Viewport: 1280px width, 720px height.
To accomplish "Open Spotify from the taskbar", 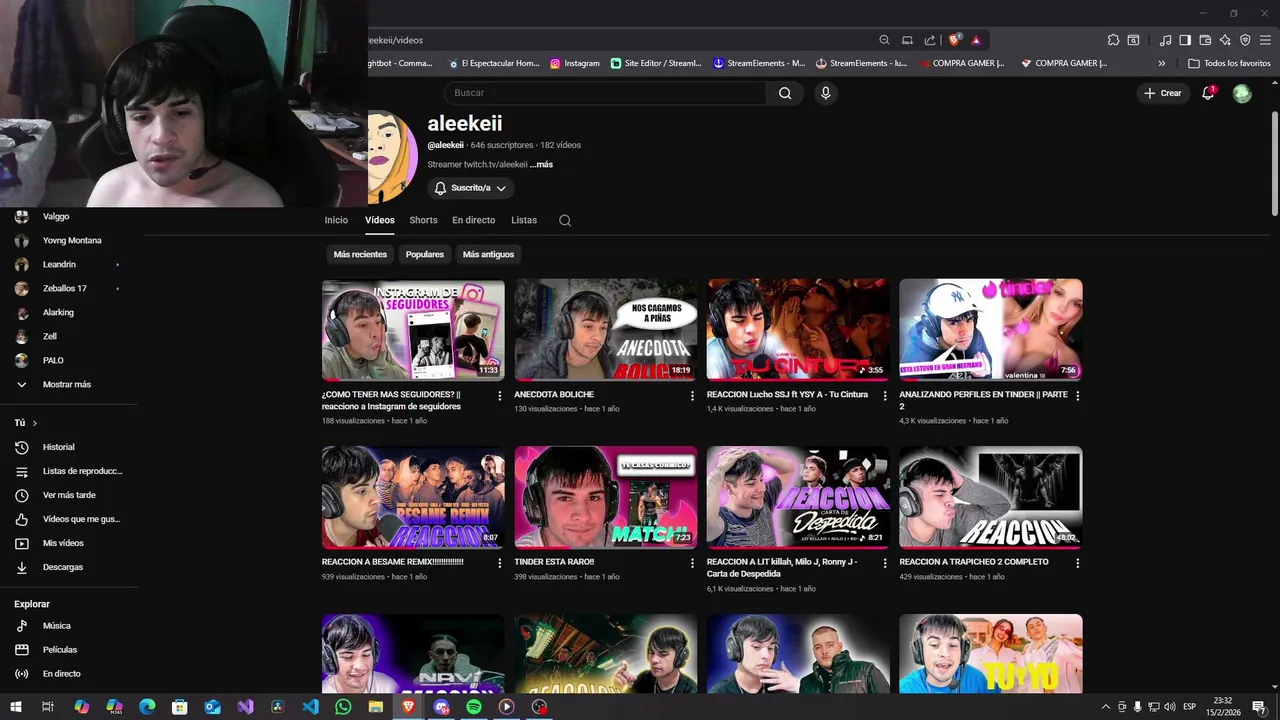I will click(x=474, y=707).
